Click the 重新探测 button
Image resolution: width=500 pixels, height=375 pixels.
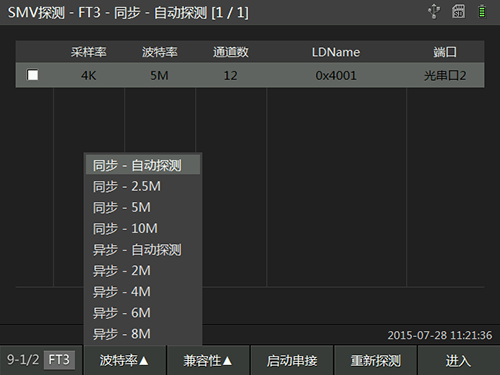pyautogui.click(x=376, y=360)
